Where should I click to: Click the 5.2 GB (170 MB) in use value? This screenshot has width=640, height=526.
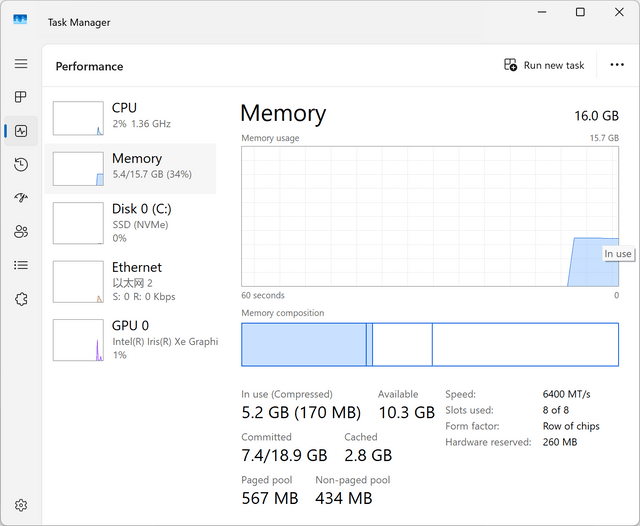pyautogui.click(x=301, y=413)
